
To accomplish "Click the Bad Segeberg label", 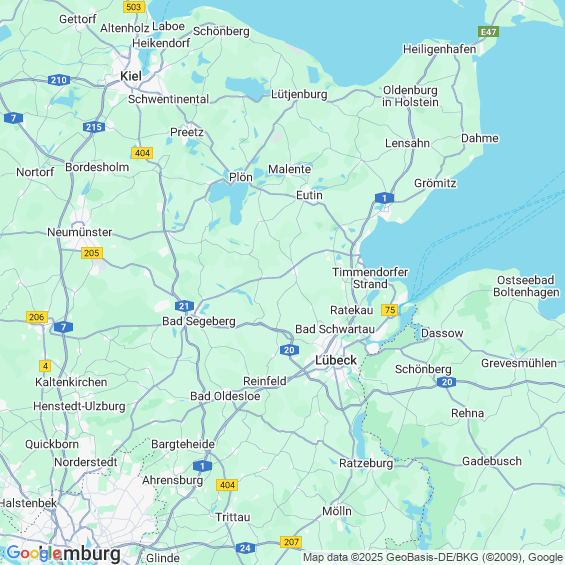I will coord(199,321).
